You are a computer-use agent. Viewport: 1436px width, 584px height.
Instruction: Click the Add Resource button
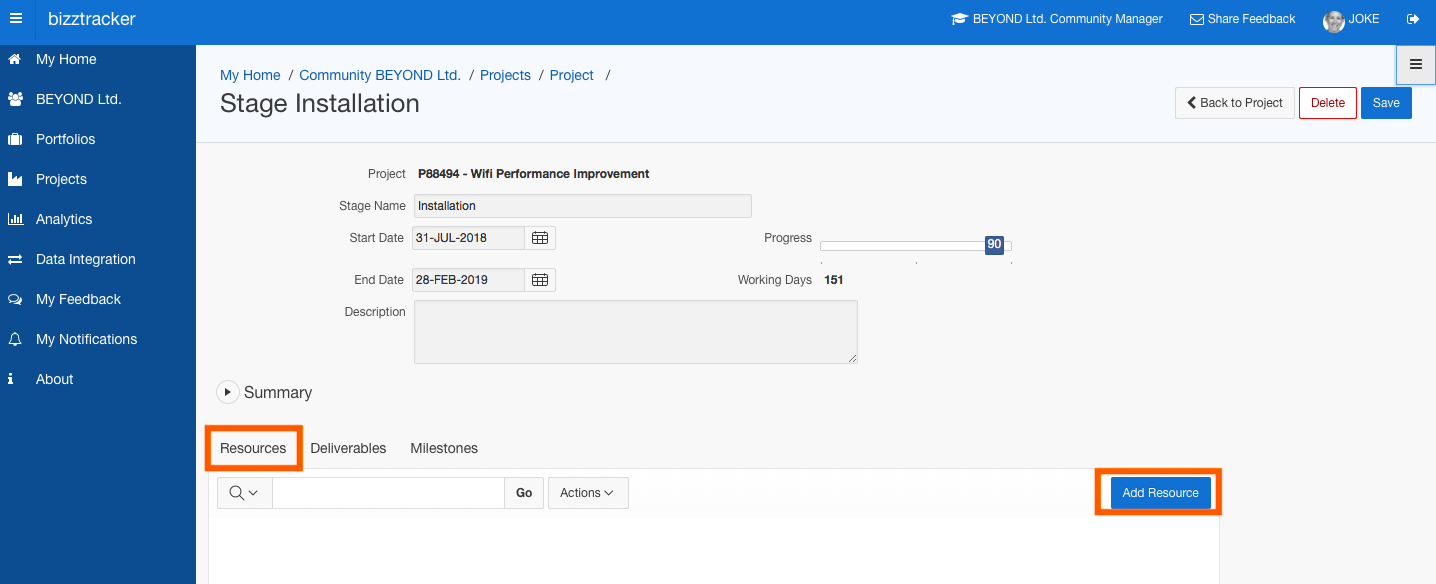1160,493
